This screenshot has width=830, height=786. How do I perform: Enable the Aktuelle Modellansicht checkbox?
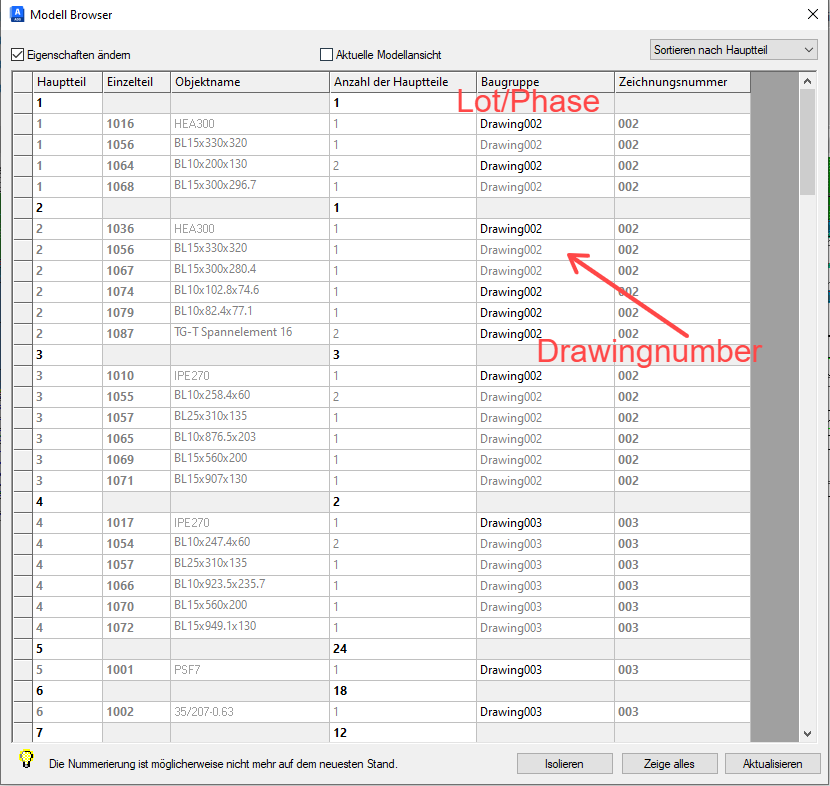coord(325,55)
